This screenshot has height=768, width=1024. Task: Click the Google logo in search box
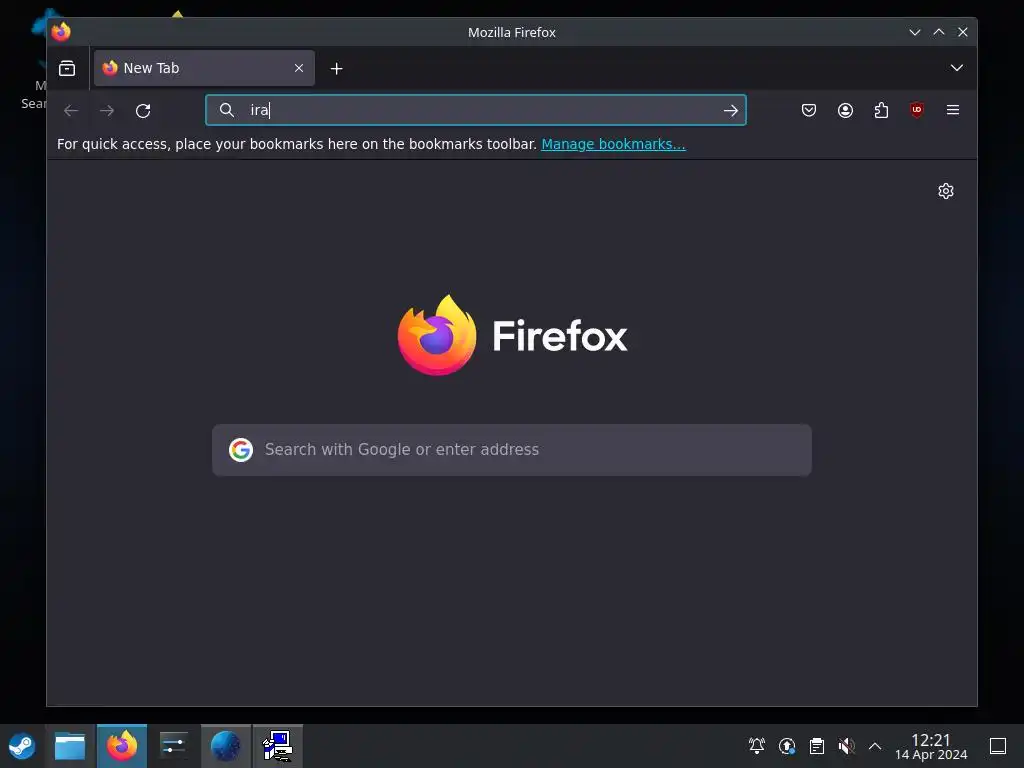coord(241,450)
